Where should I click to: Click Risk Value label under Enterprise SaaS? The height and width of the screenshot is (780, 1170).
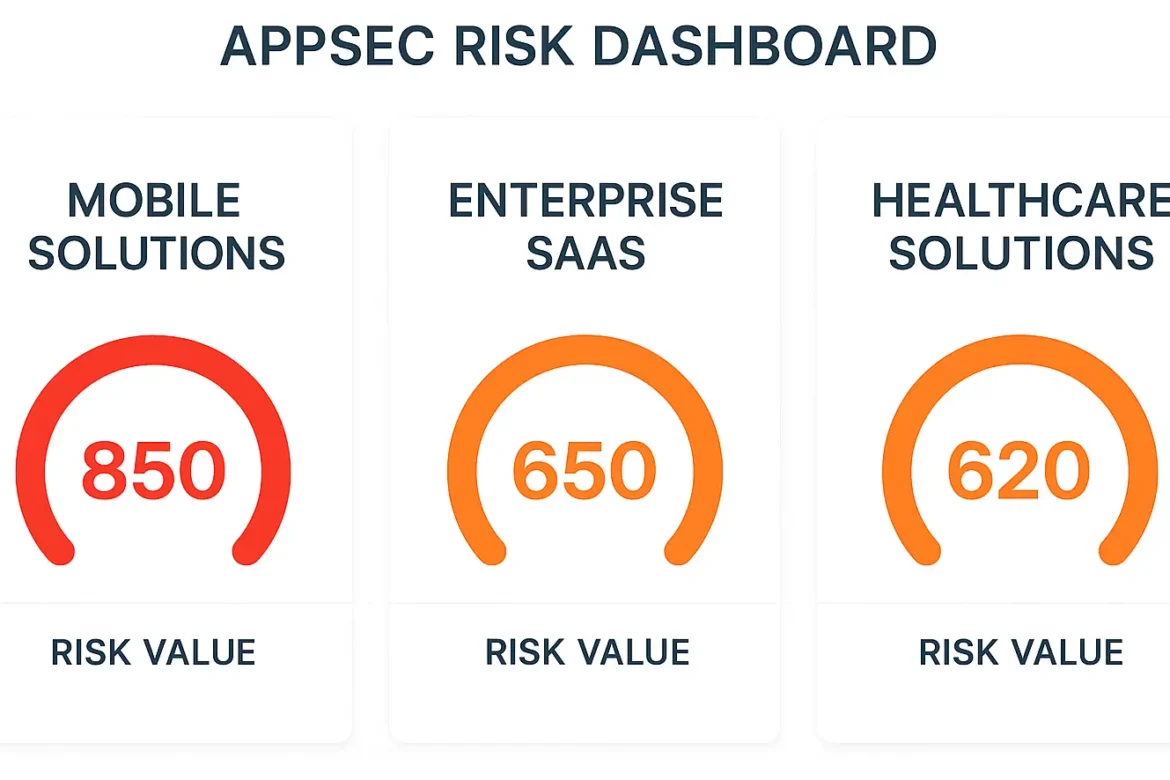point(587,653)
